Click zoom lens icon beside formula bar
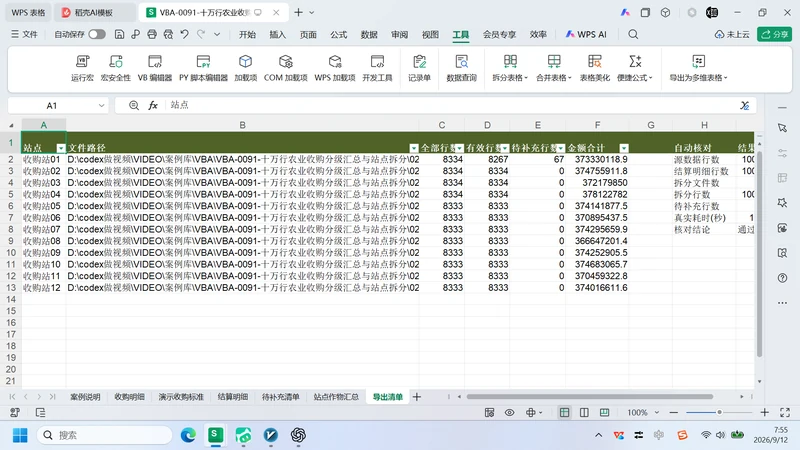 (134, 105)
